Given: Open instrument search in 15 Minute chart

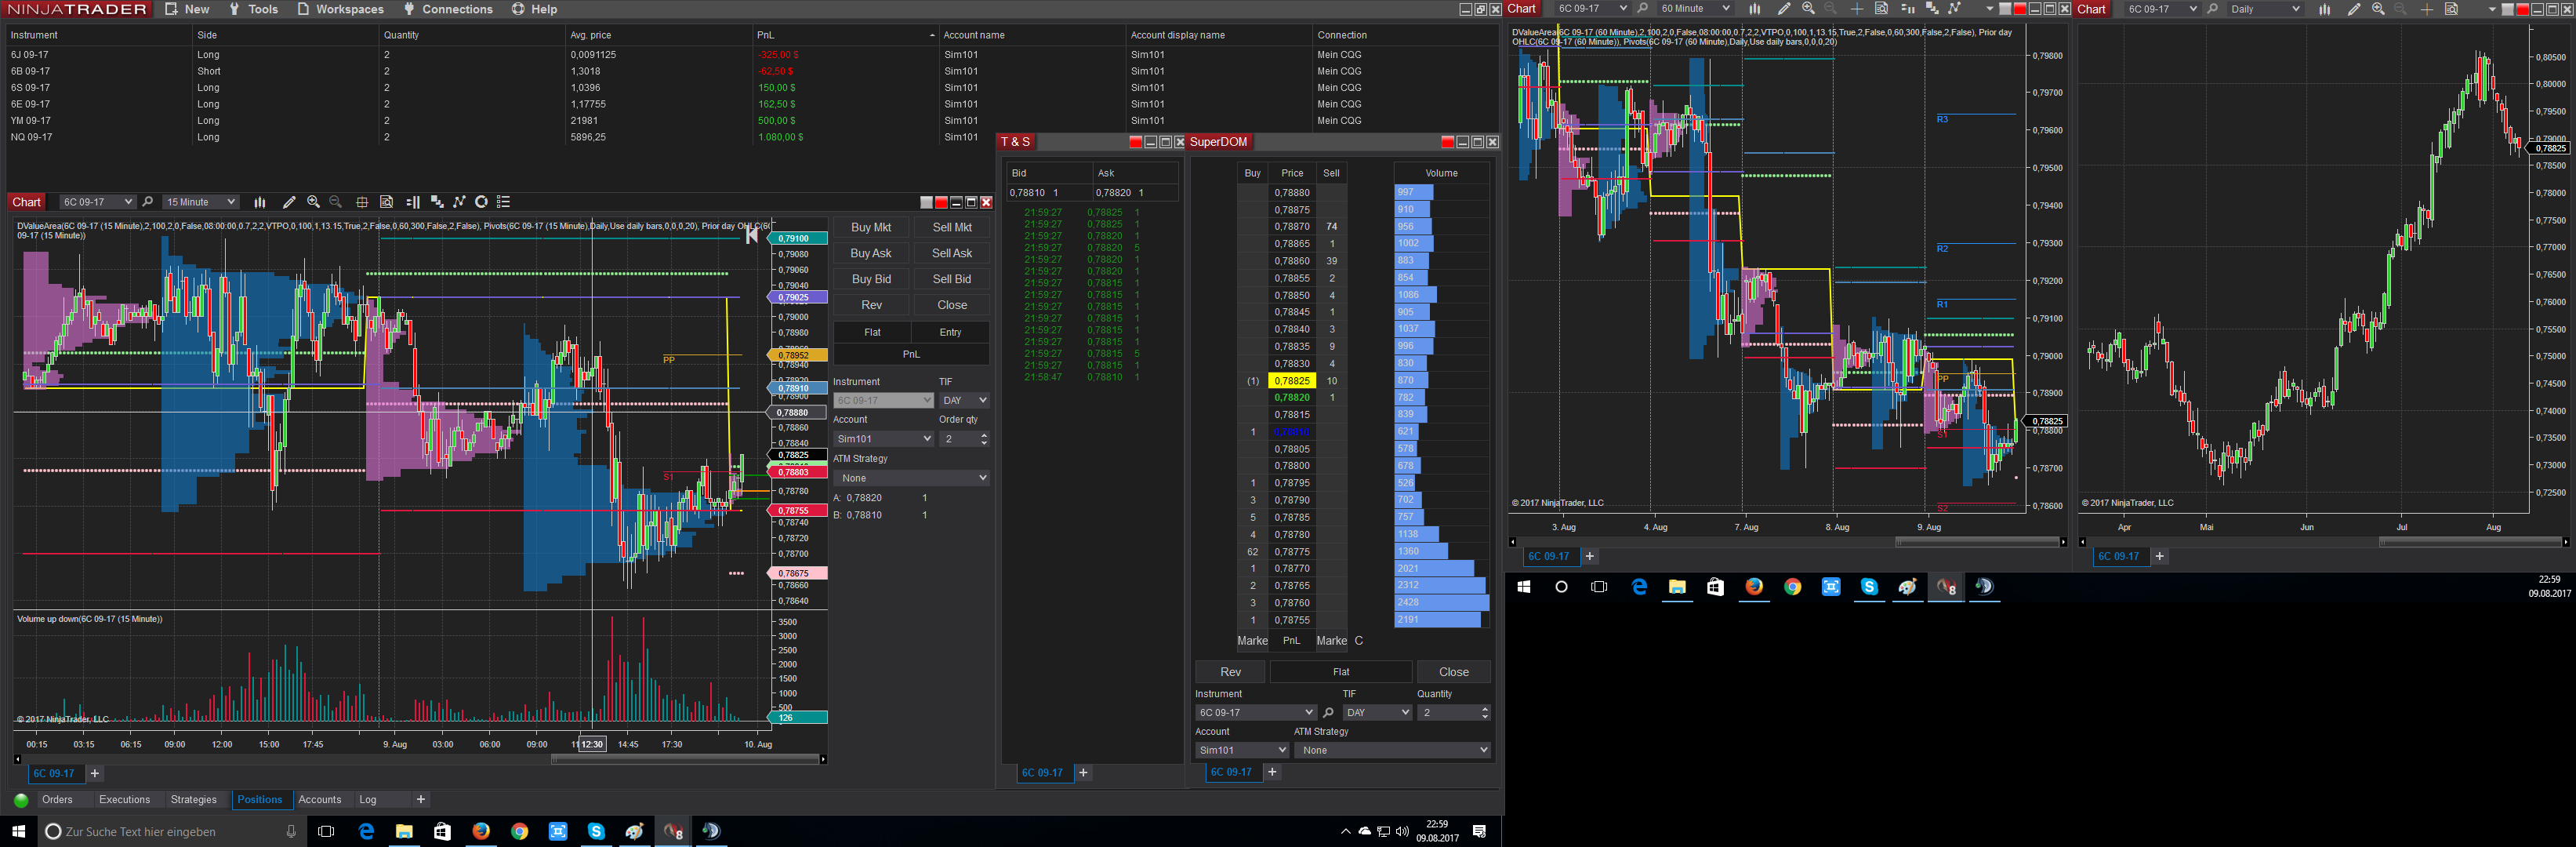Looking at the screenshot, I should point(148,202).
